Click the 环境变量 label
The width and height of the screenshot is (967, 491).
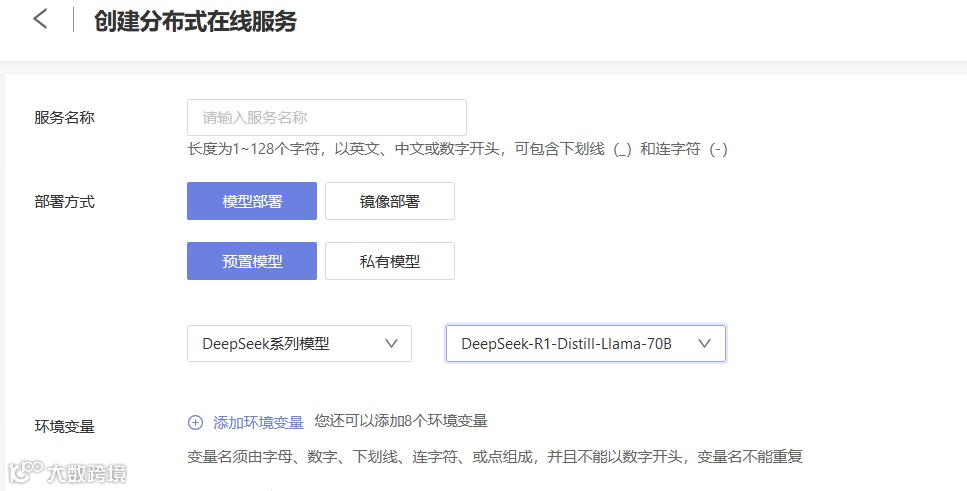click(x=64, y=426)
